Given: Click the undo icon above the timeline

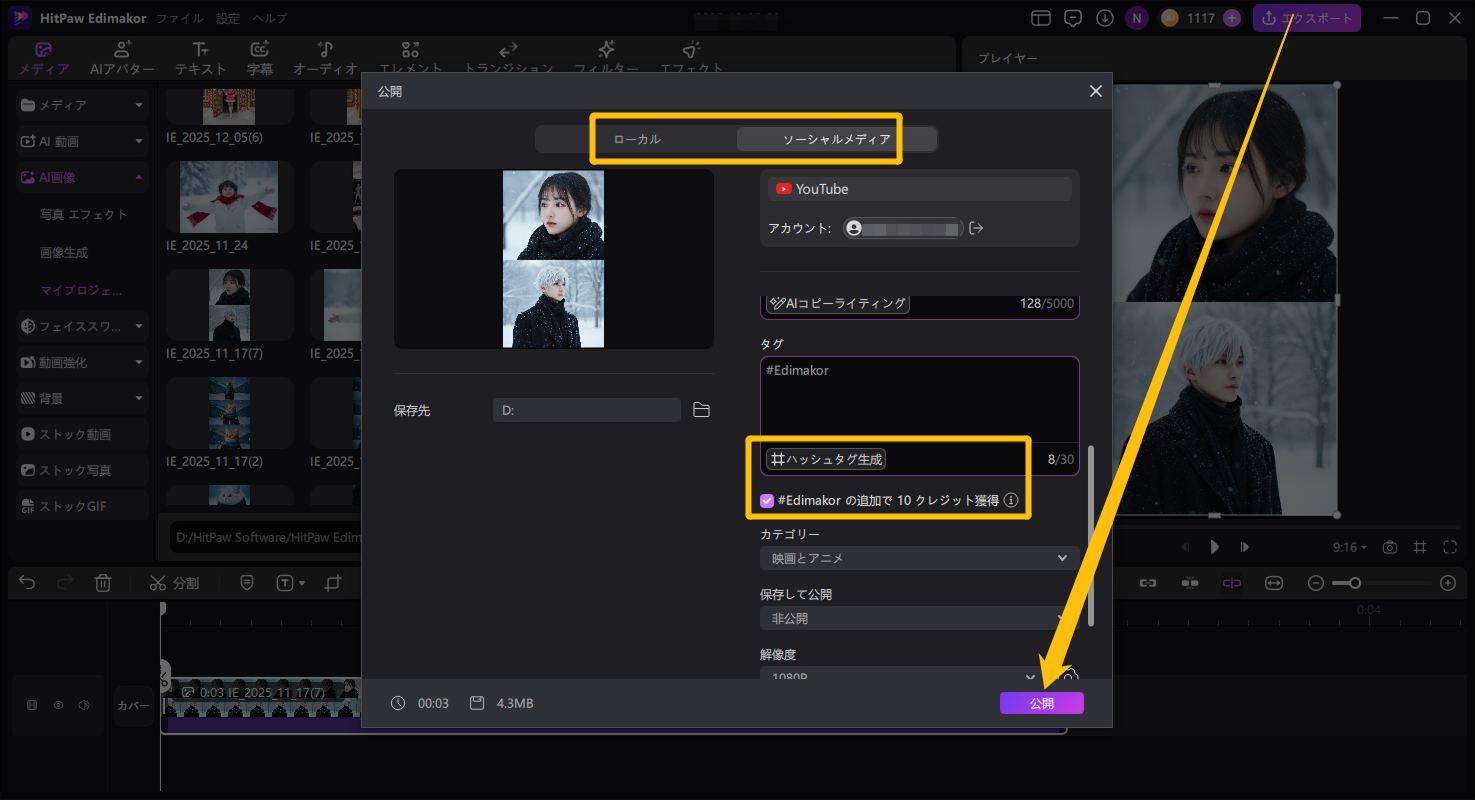Looking at the screenshot, I should 25,582.
